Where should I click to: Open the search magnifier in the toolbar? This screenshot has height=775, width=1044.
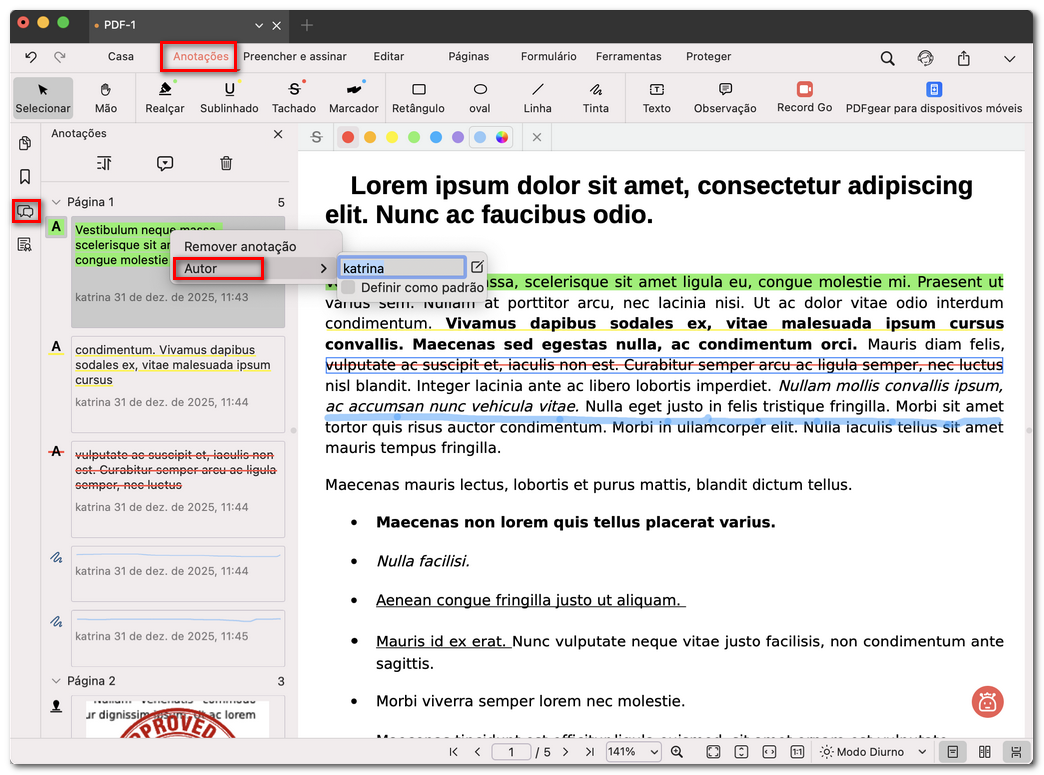tap(887, 58)
